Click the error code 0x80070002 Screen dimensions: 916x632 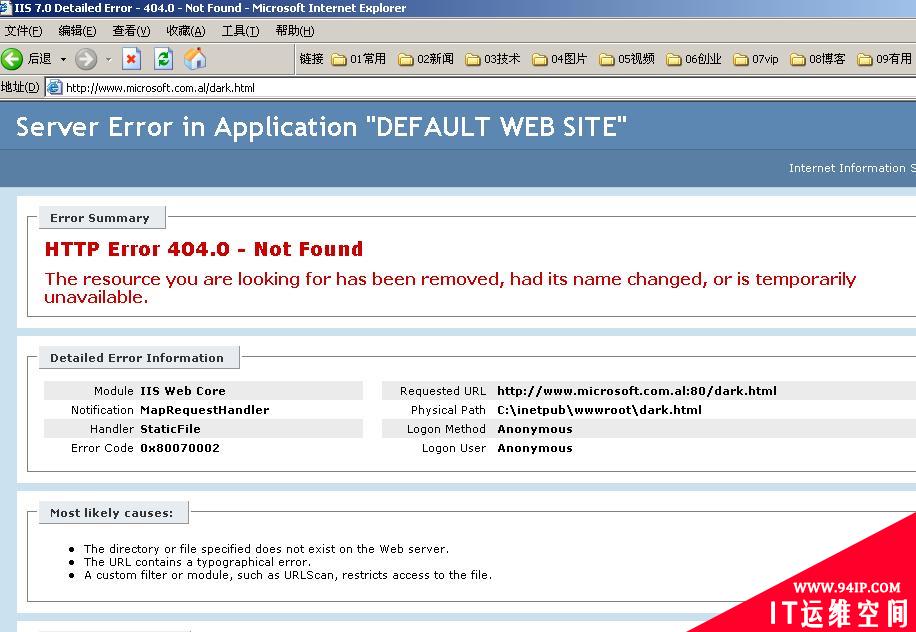pos(180,448)
